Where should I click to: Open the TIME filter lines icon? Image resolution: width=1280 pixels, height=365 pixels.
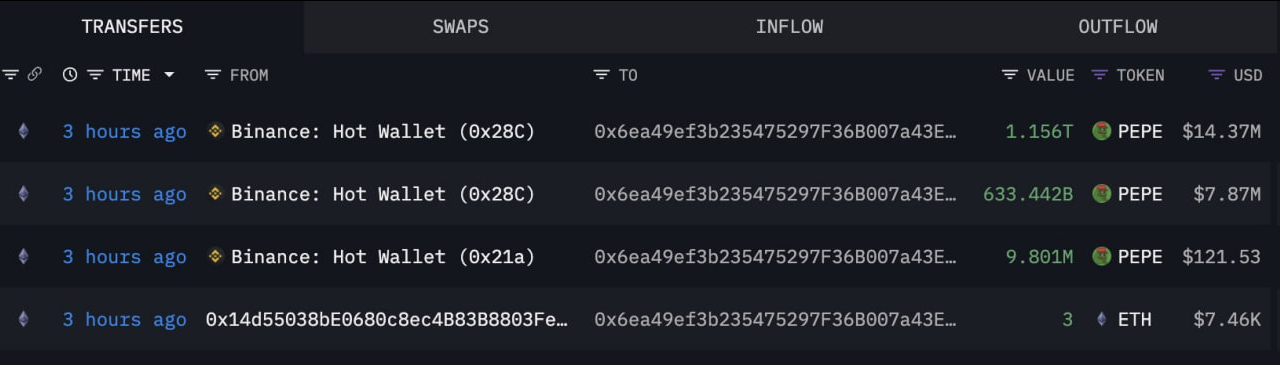(96, 75)
